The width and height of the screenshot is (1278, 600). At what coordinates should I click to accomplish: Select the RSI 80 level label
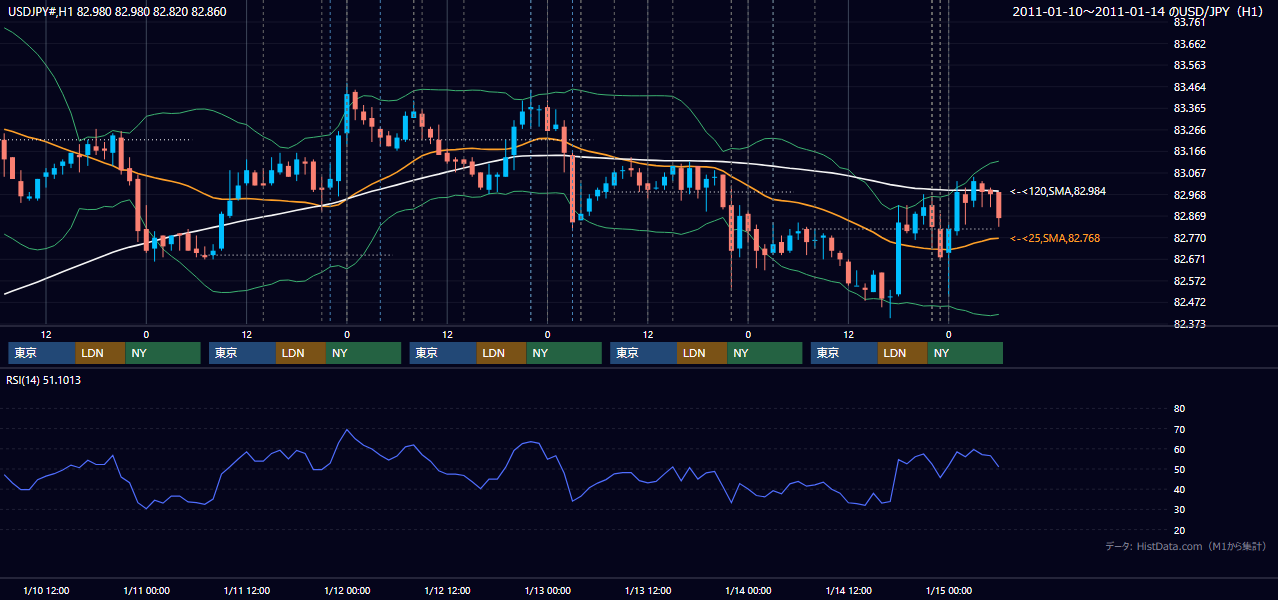pyautogui.click(x=1179, y=409)
